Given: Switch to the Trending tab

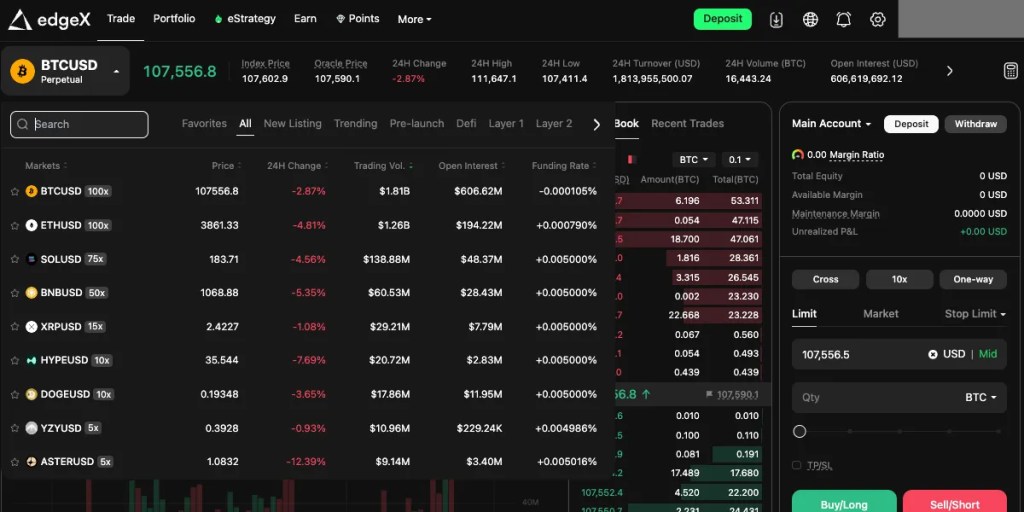Looking at the screenshot, I should [355, 123].
